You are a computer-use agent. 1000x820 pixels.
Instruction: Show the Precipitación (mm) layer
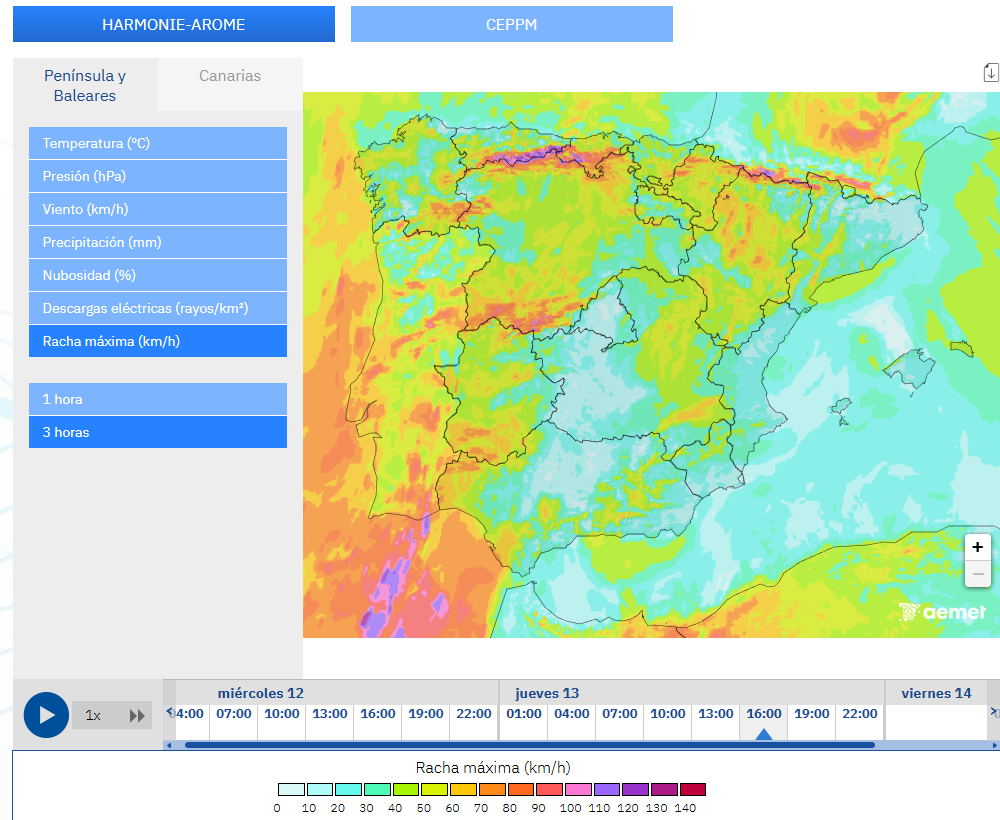(x=158, y=242)
